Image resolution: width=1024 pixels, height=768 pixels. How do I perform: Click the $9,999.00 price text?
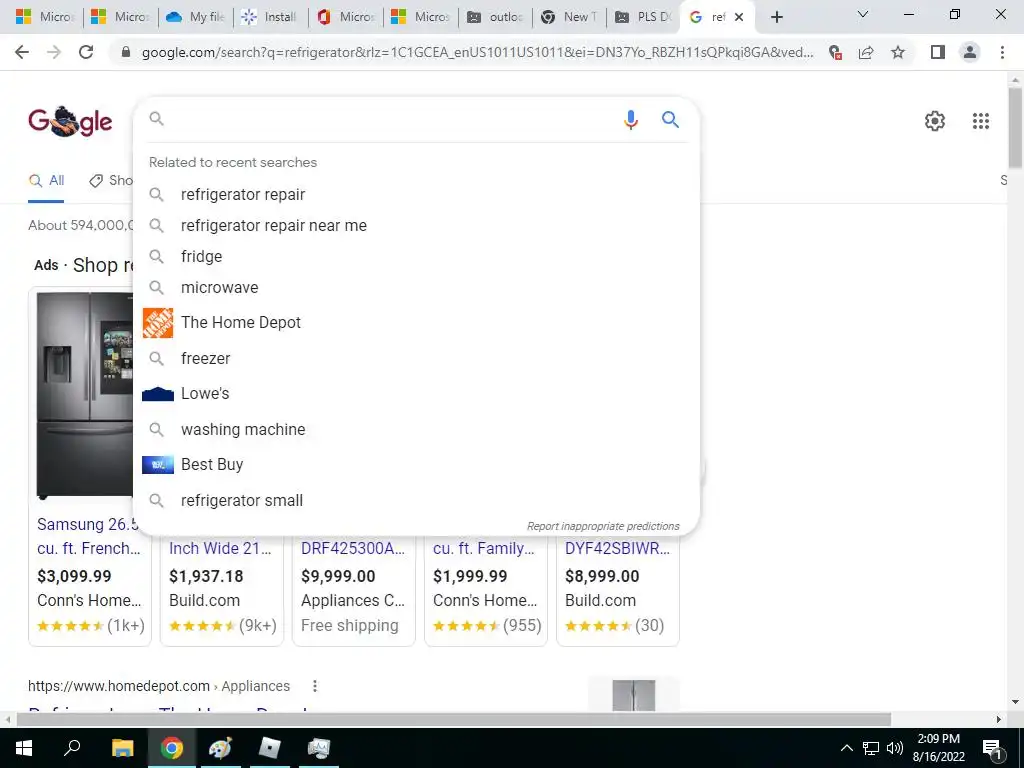tap(338, 576)
